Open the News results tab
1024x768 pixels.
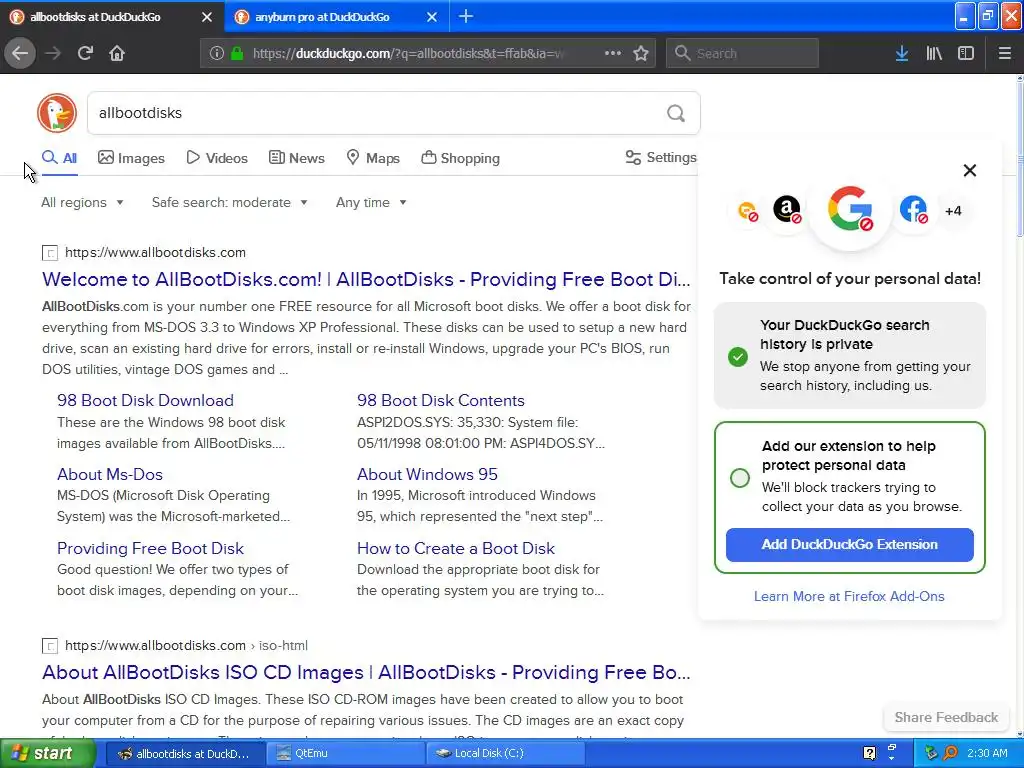tap(296, 158)
